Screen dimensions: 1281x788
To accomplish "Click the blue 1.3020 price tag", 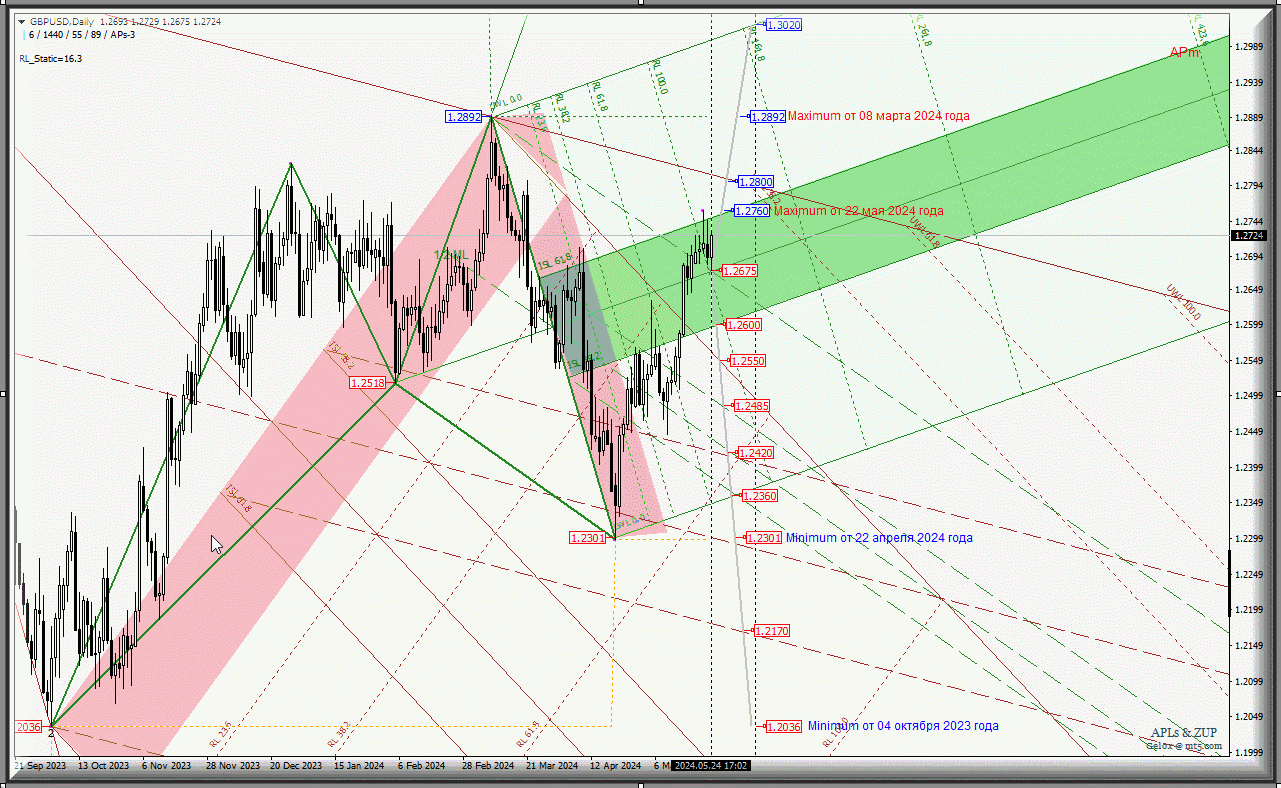I will [x=784, y=25].
